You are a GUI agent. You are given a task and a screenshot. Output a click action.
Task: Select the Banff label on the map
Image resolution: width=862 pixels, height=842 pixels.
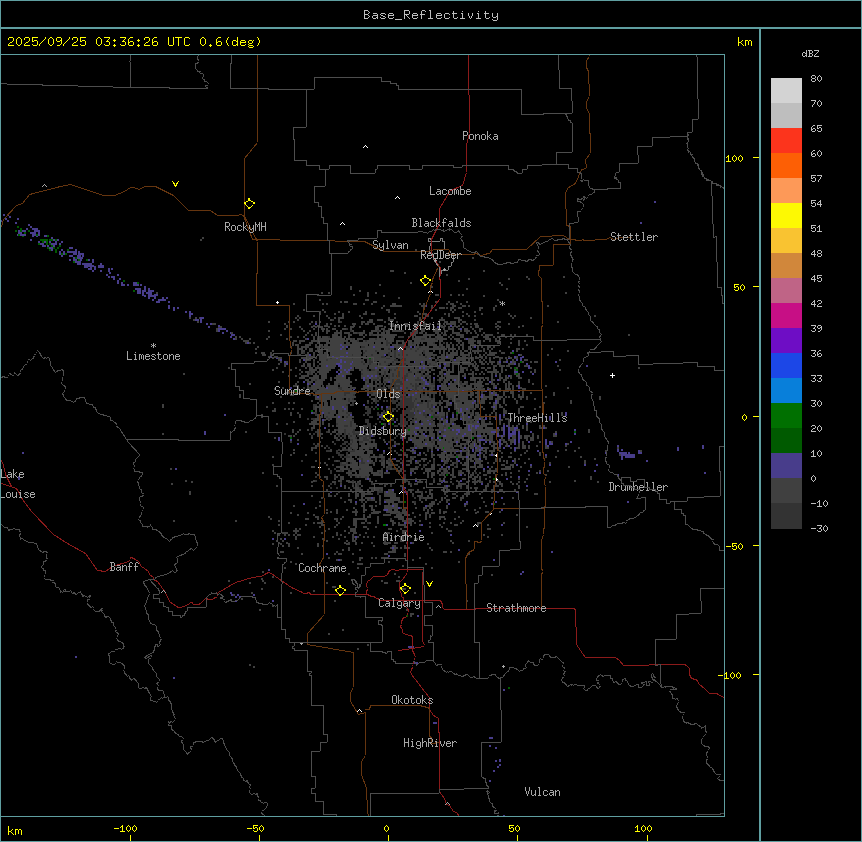pos(125,567)
